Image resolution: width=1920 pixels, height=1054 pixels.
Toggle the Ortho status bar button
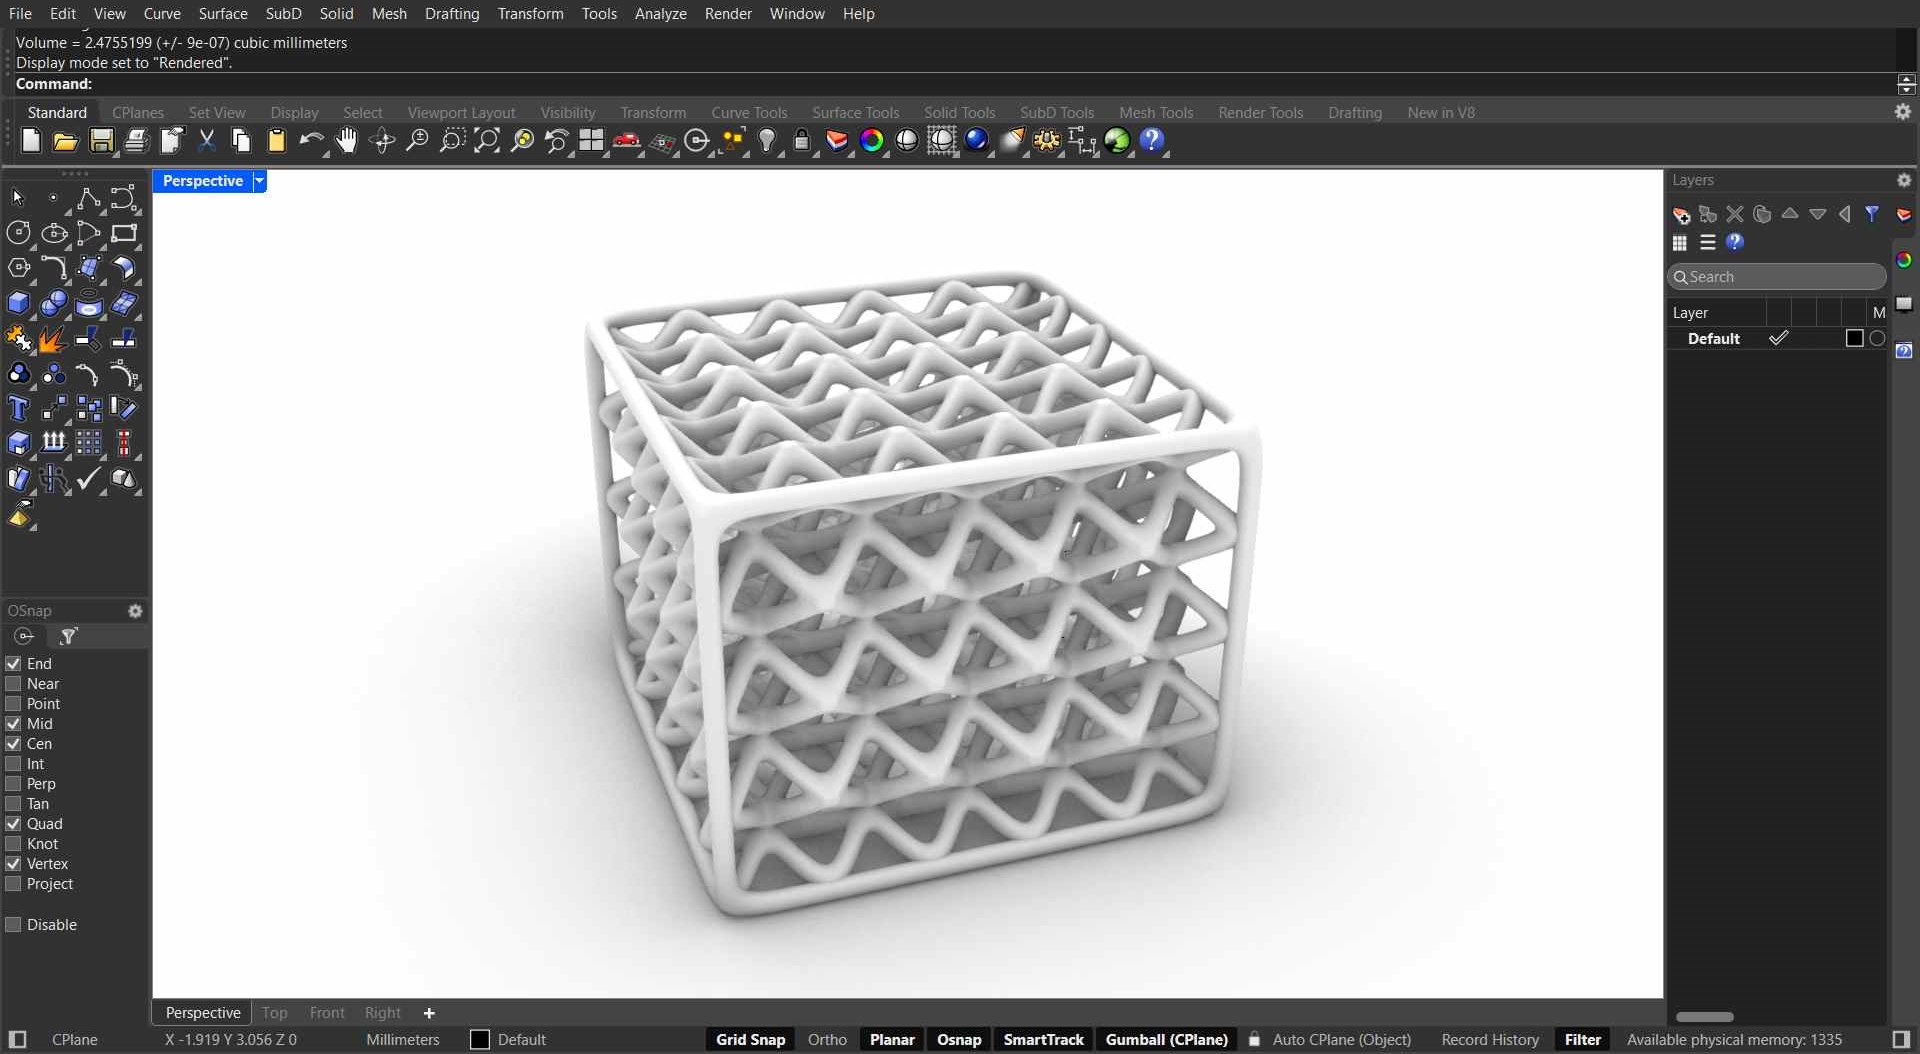tap(827, 1040)
